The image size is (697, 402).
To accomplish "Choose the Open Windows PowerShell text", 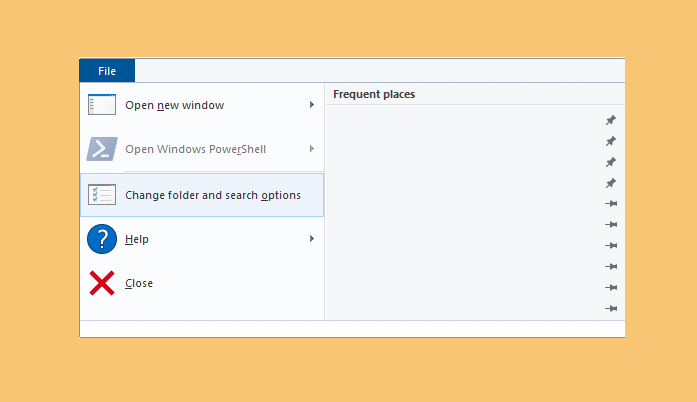I will click(x=196, y=149).
